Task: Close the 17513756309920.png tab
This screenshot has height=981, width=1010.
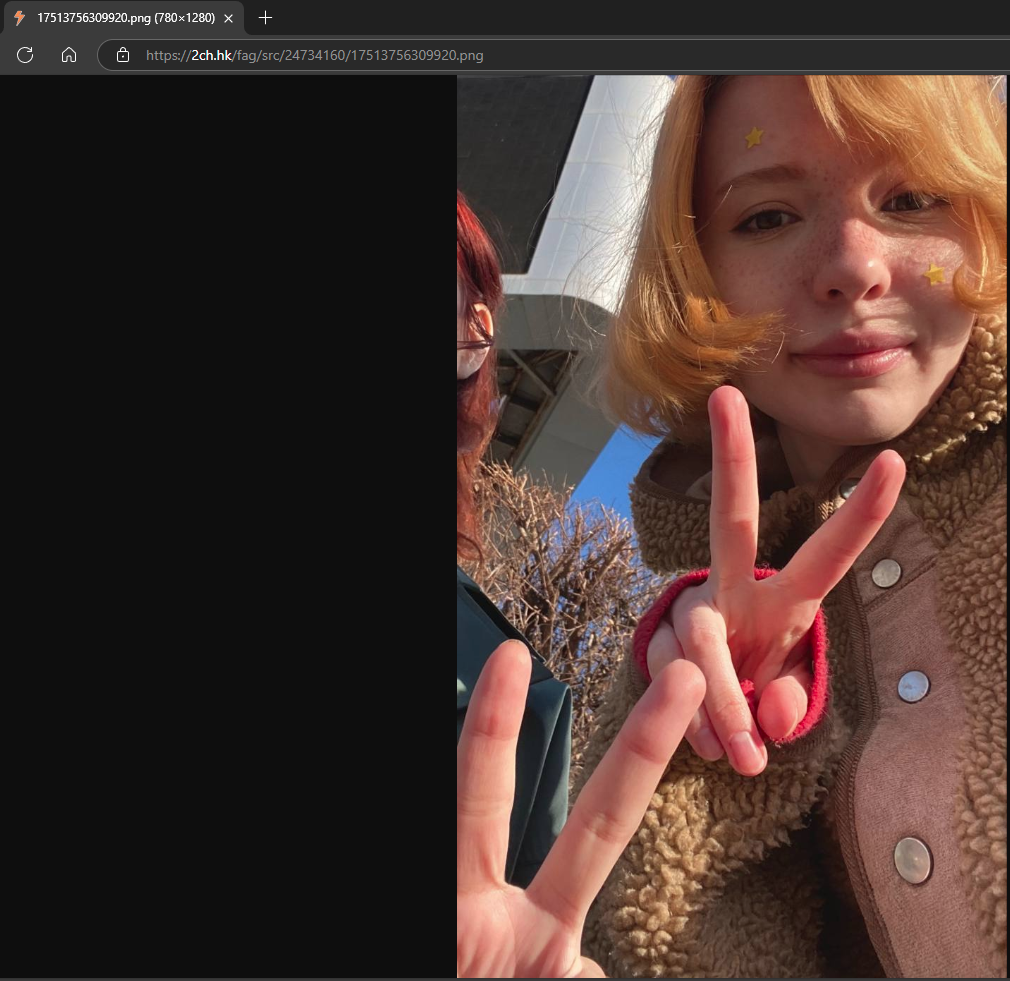Action: pos(228,18)
